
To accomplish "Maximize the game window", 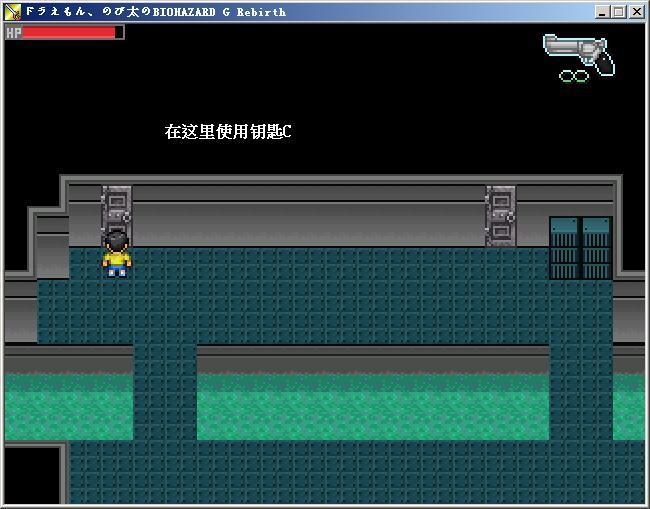I will [618, 12].
